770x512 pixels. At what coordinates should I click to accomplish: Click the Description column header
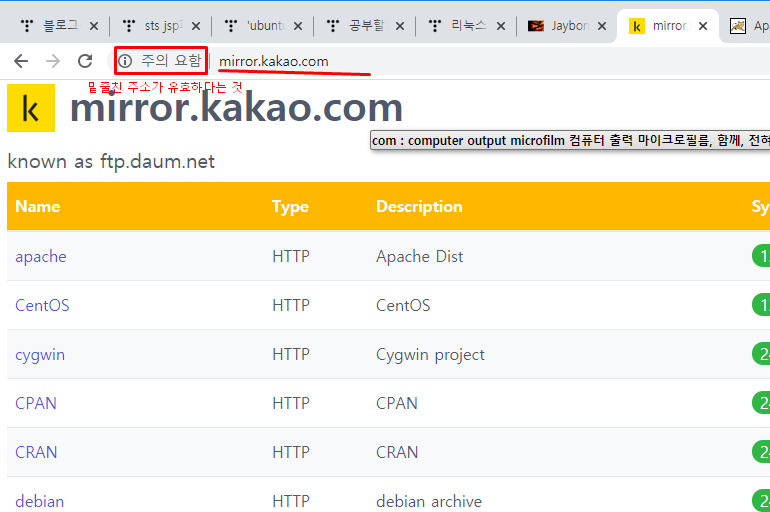point(419,207)
